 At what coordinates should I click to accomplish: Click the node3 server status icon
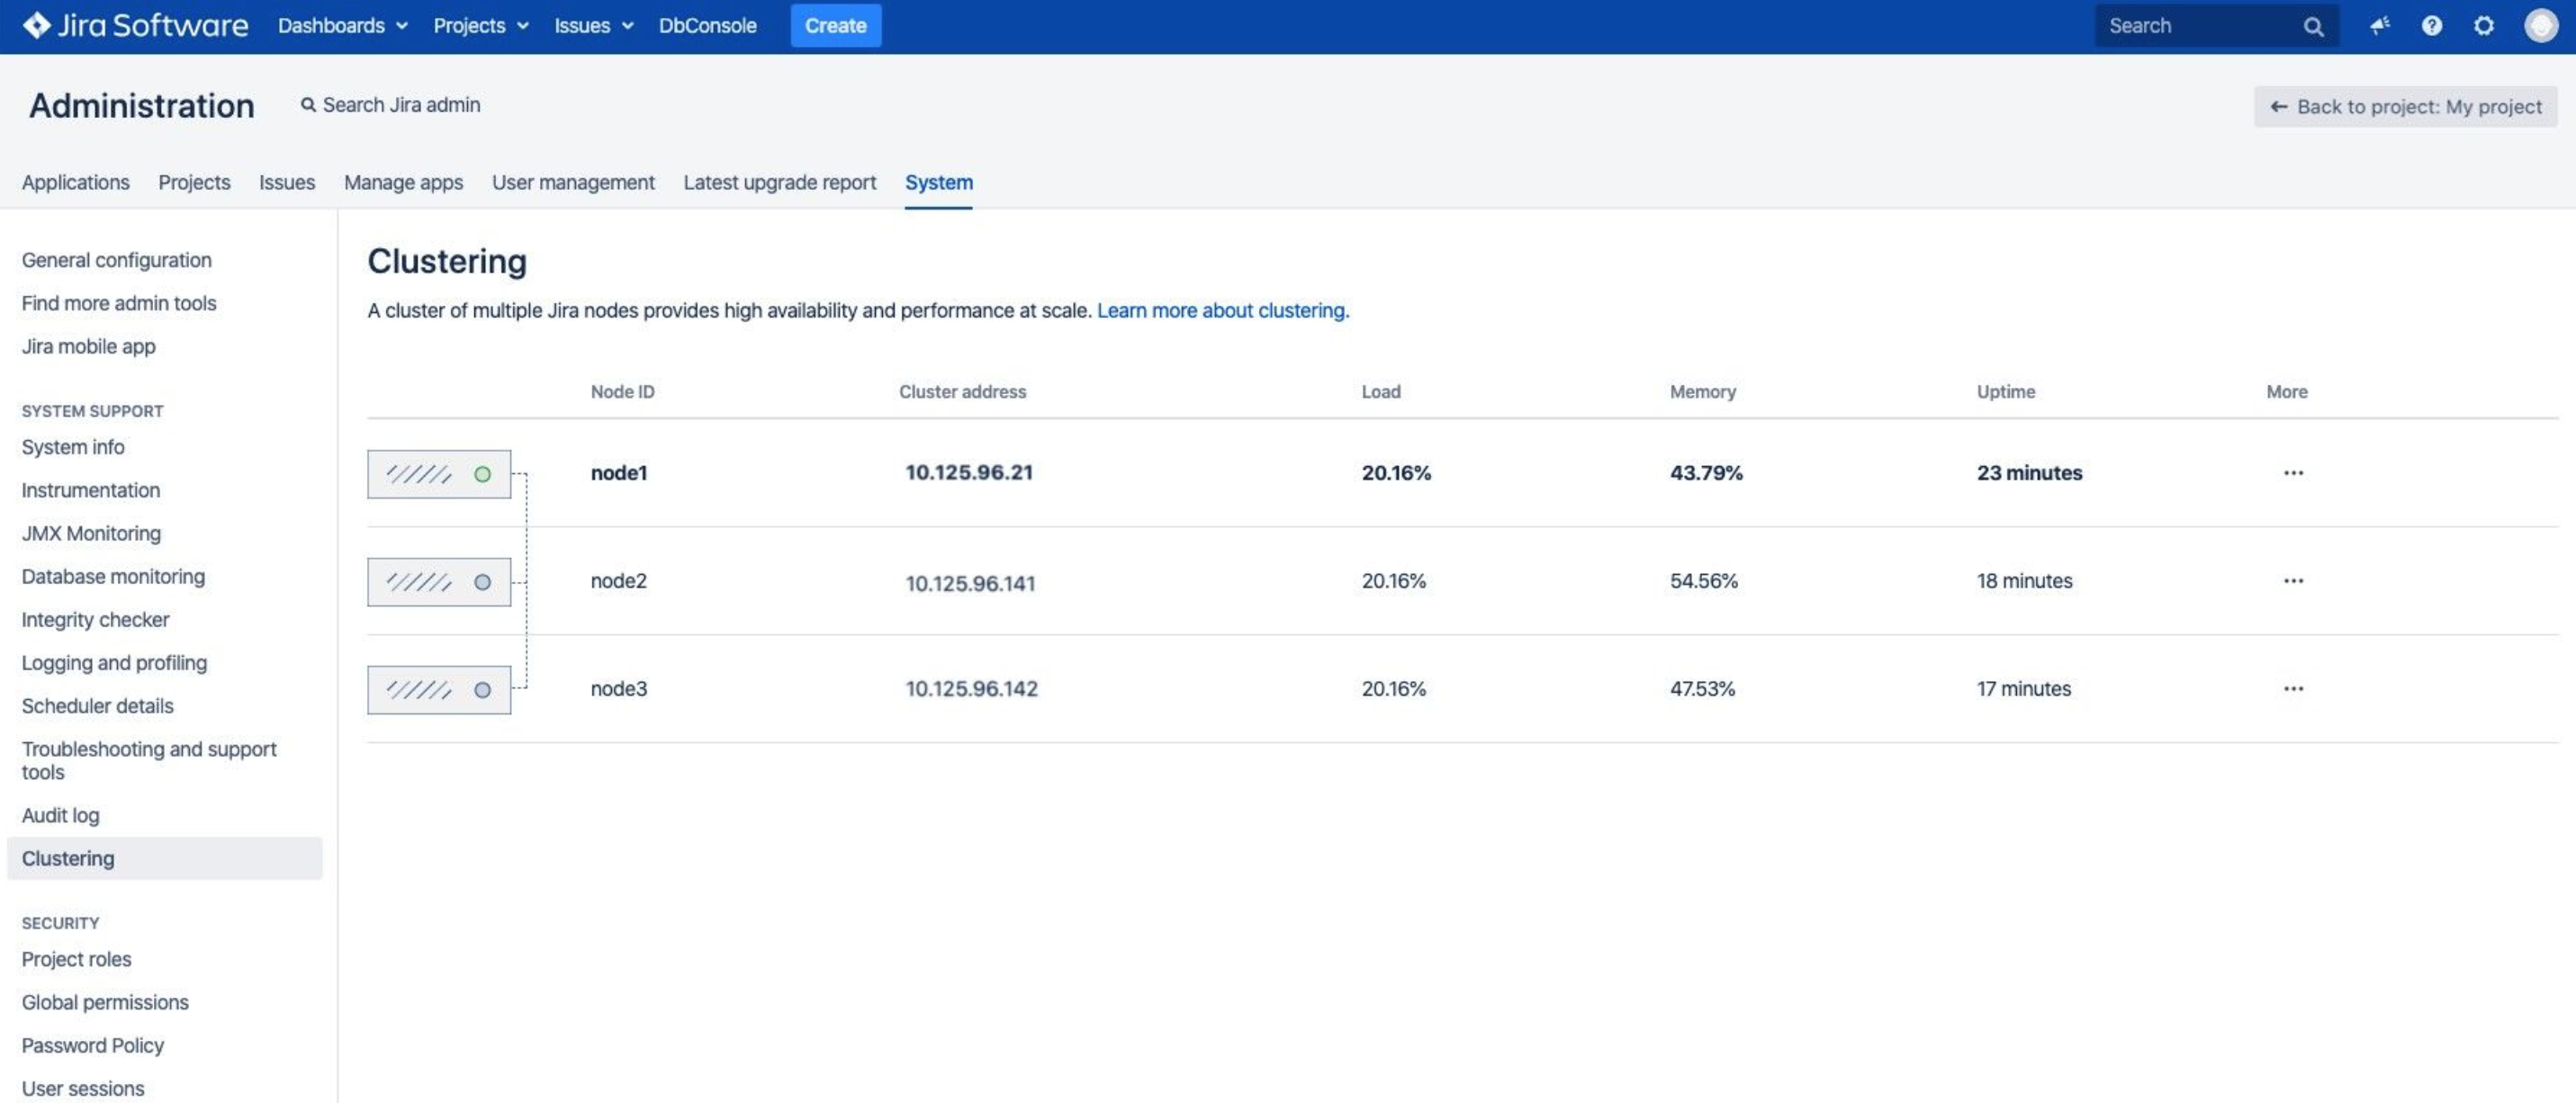click(439, 690)
